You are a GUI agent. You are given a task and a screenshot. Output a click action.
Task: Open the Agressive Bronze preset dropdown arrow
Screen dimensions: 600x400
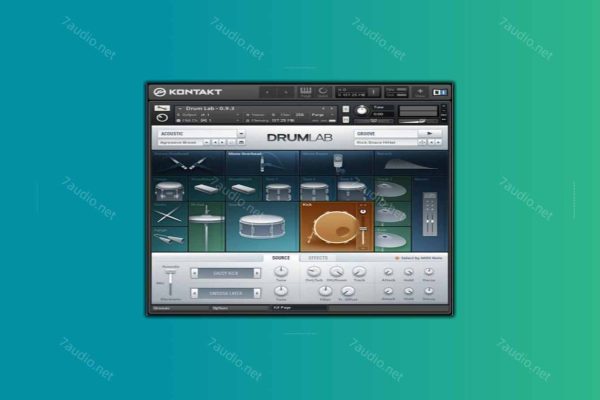(207, 142)
